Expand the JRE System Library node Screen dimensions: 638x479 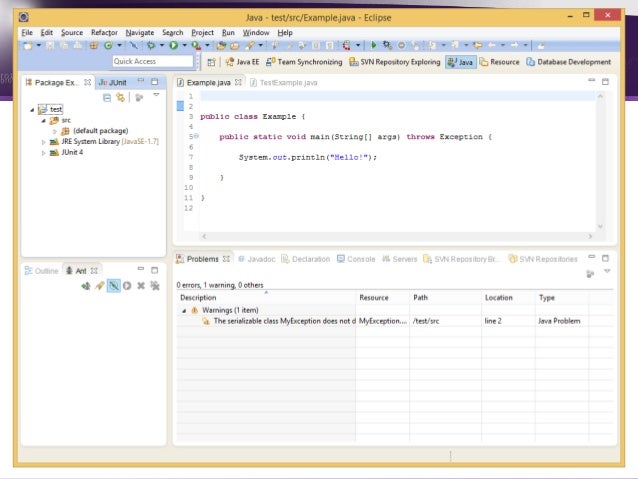pos(43,142)
